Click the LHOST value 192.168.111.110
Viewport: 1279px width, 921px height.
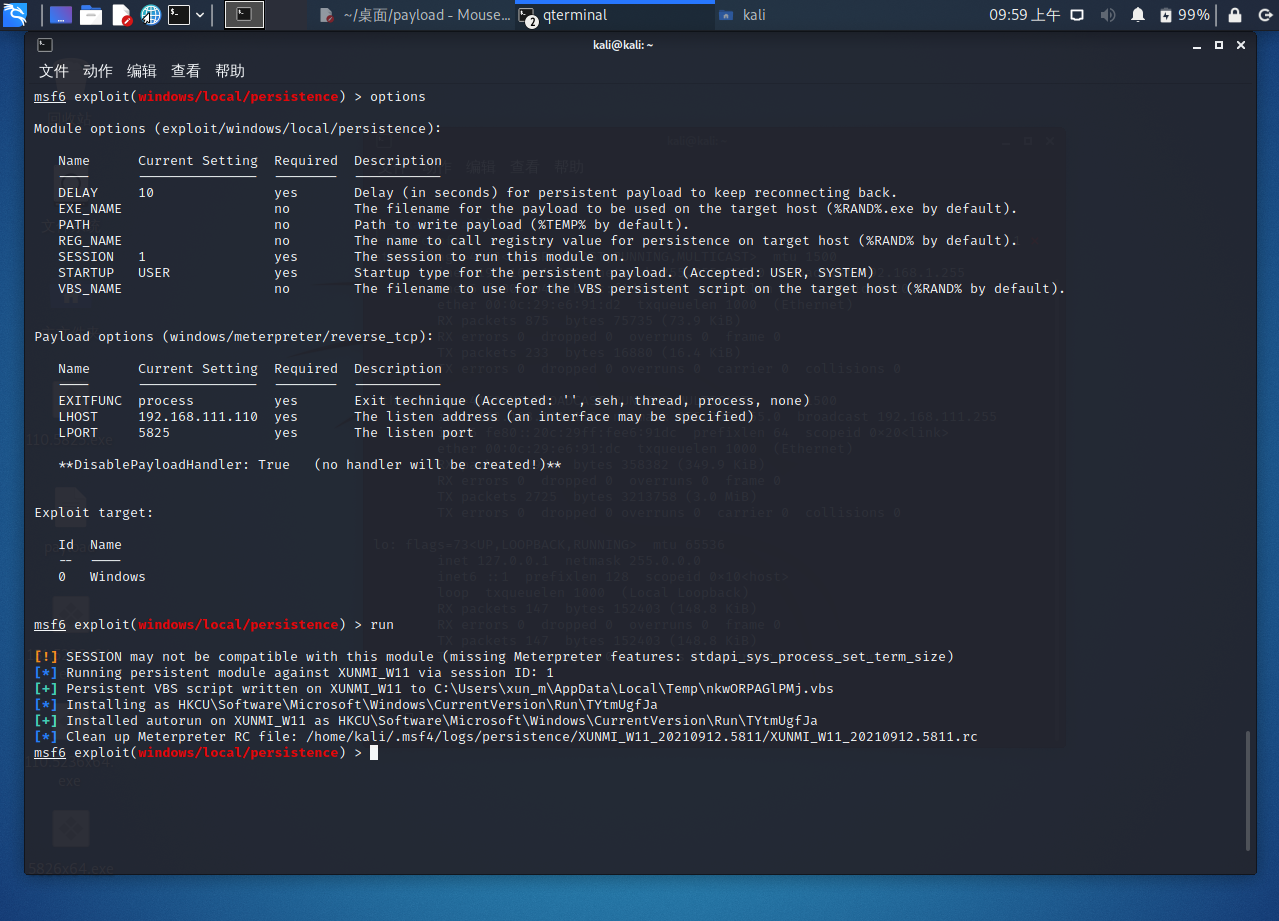pyautogui.click(x=198, y=417)
